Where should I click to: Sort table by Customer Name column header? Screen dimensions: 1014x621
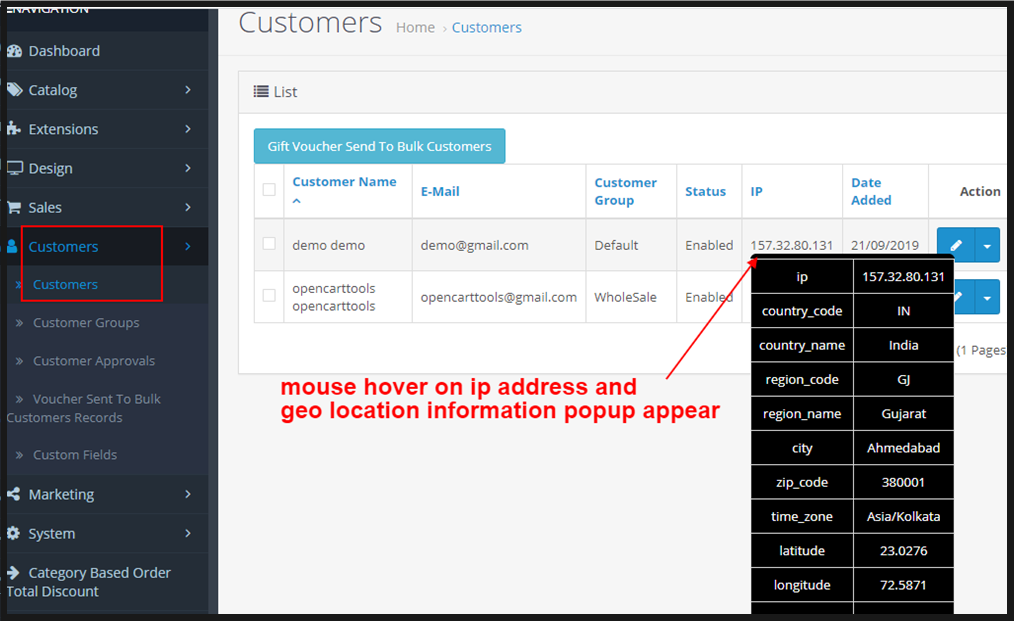344,182
